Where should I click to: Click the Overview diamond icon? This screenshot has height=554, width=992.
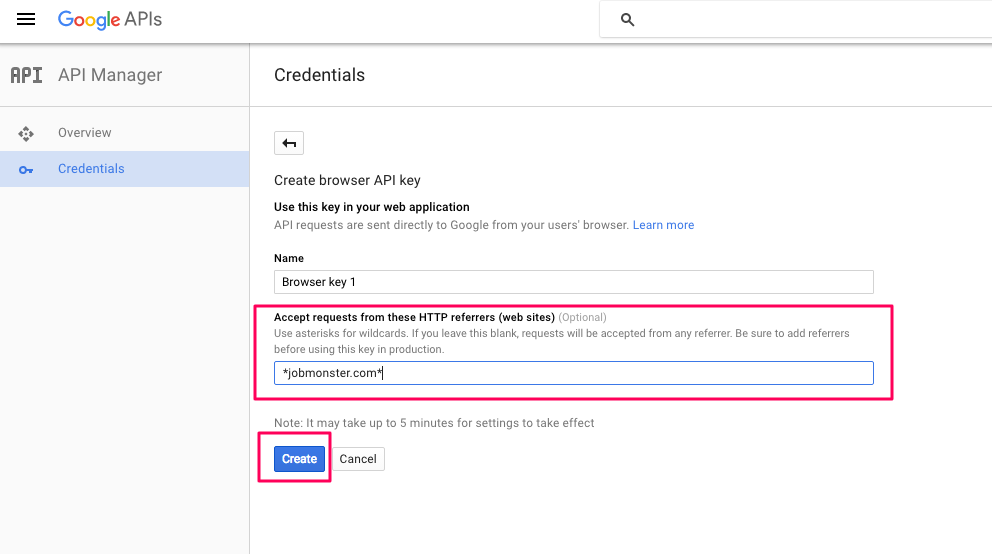point(26,133)
